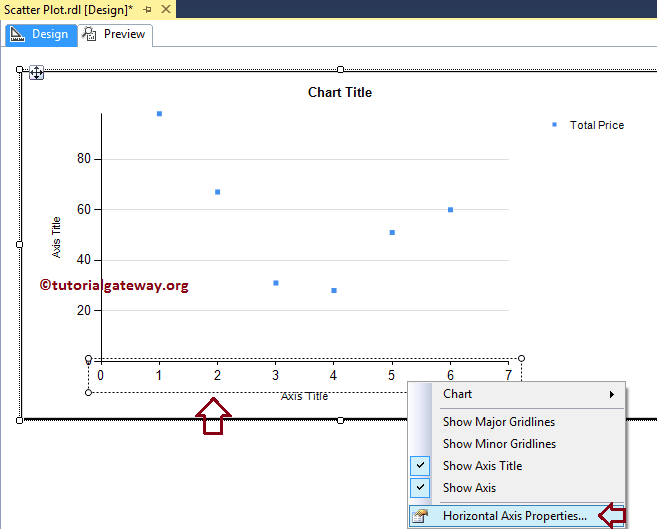
Task: Click horizontal axis label 3
Action: [x=275, y=375]
